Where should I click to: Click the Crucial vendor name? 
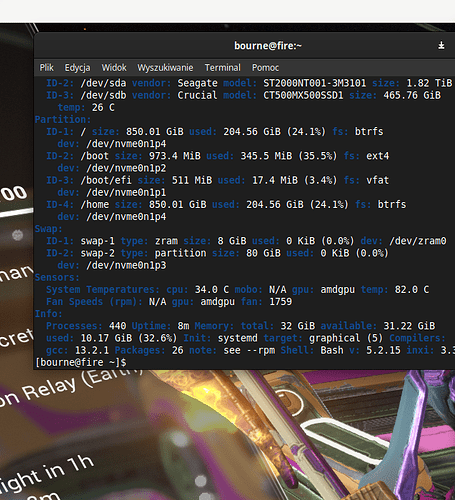pyautogui.click(x=197, y=95)
